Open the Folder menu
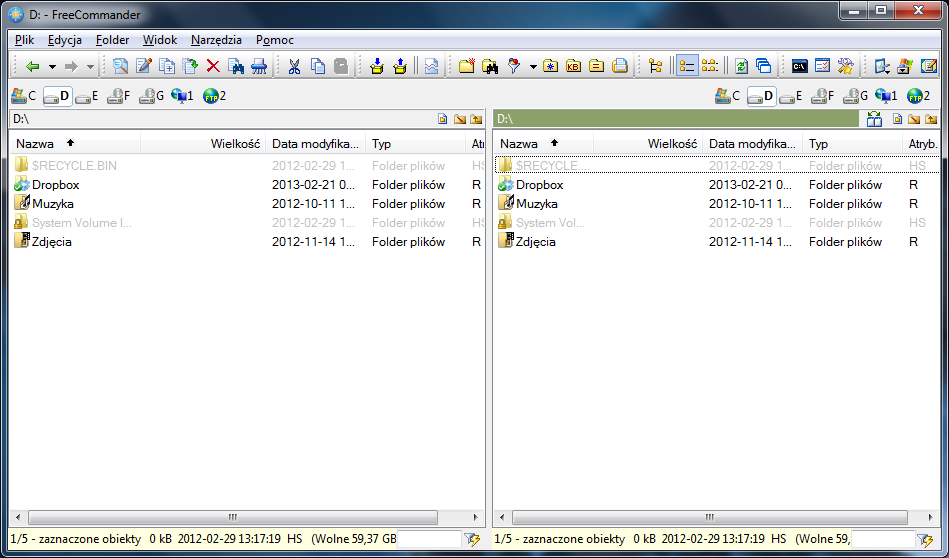The image size is (949, 558). [x=112, y=40]
